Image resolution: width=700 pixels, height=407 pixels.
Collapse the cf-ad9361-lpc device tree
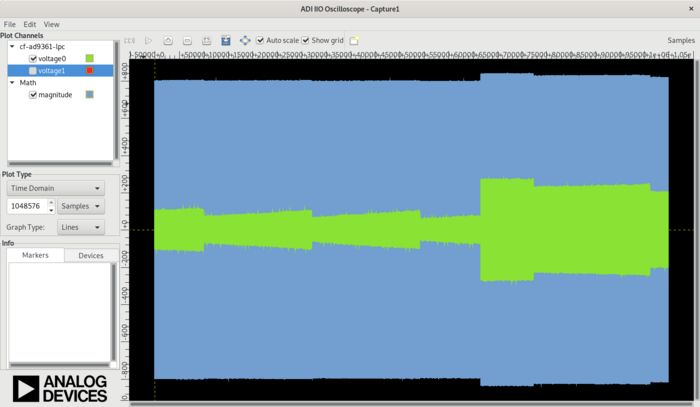coord(12,46)
